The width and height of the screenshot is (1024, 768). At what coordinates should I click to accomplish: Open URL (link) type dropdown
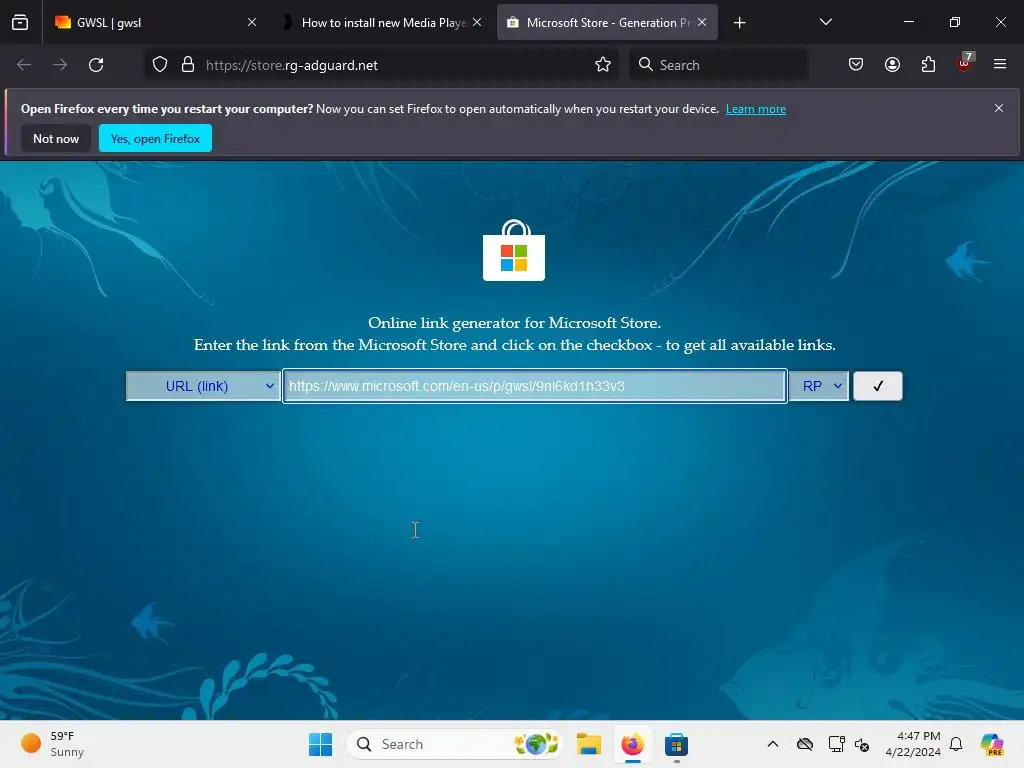[x=203, y=386]
